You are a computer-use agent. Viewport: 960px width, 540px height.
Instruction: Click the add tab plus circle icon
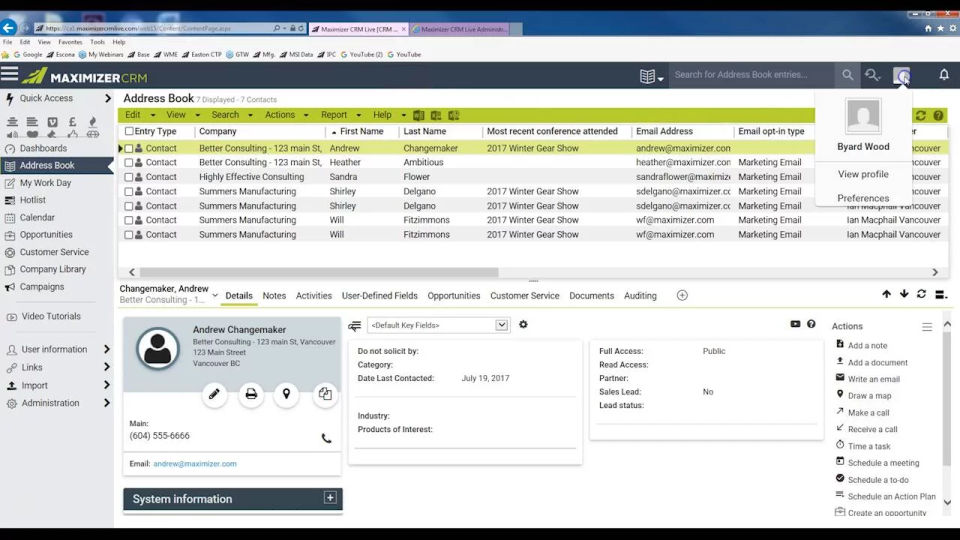pos(682,296)
